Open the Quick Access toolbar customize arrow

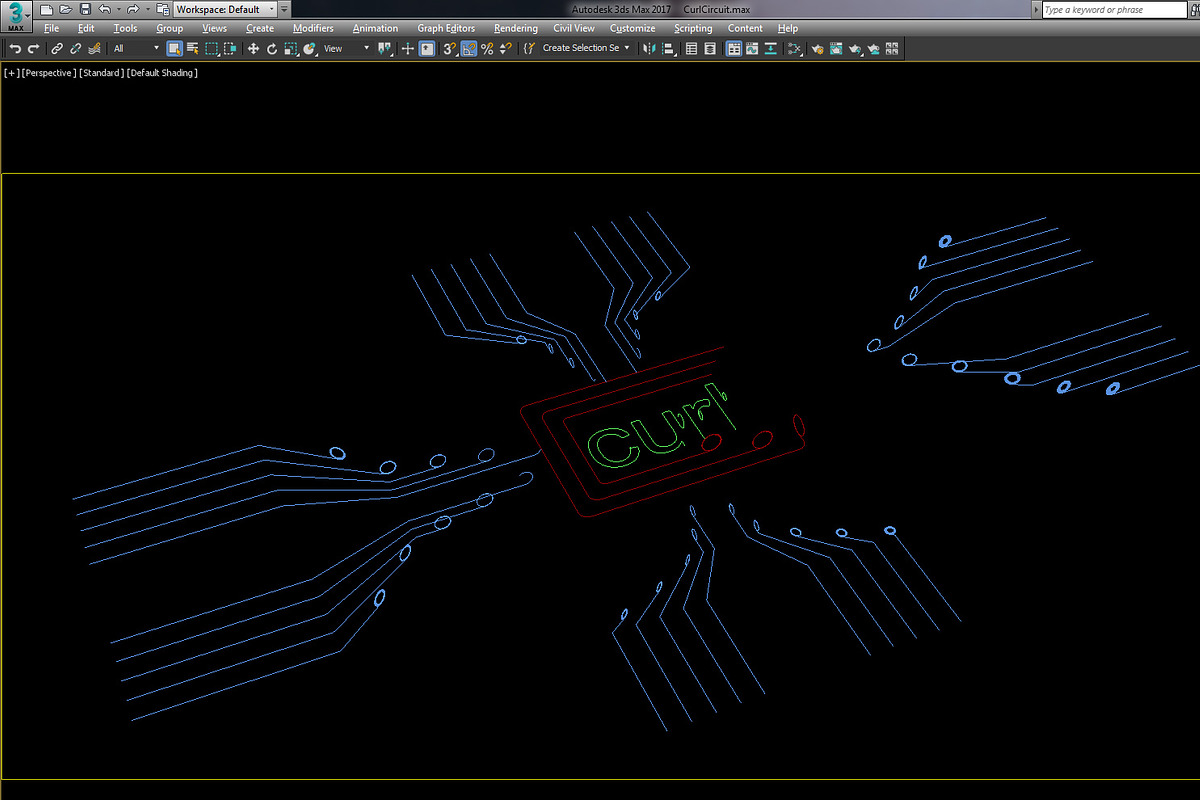284,9
